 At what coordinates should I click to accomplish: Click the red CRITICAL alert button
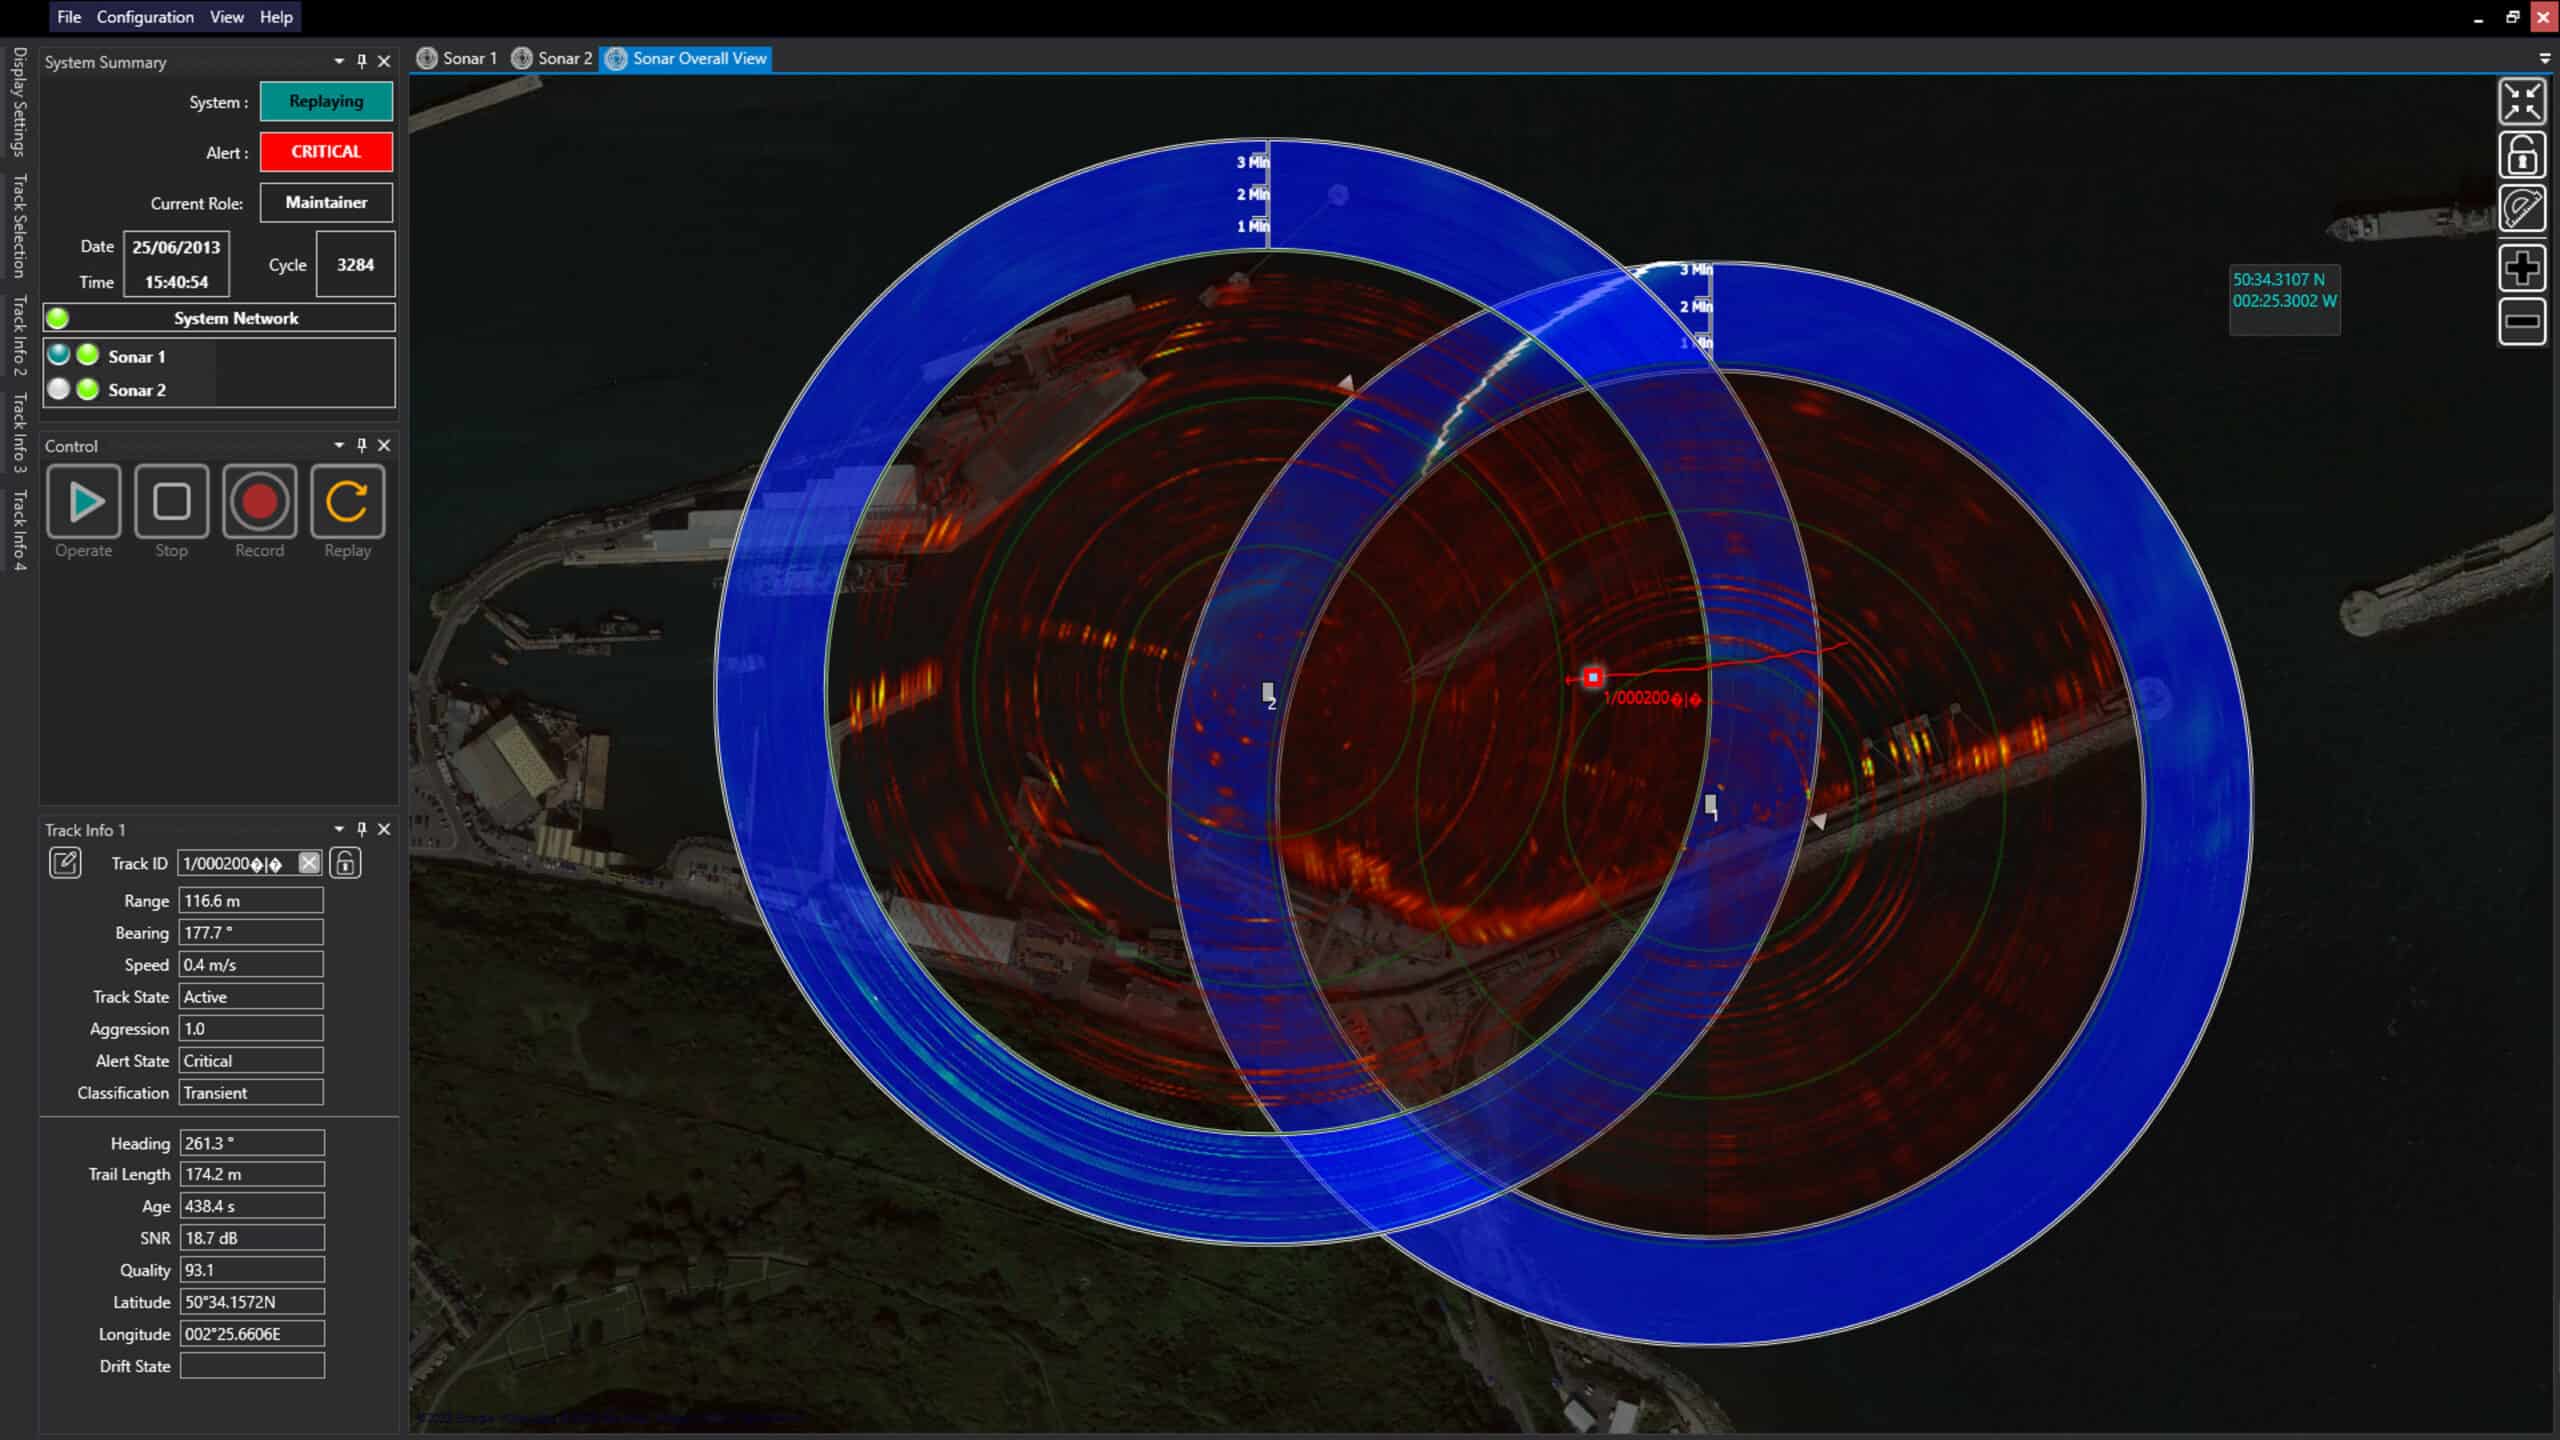[x=326, y=152]
